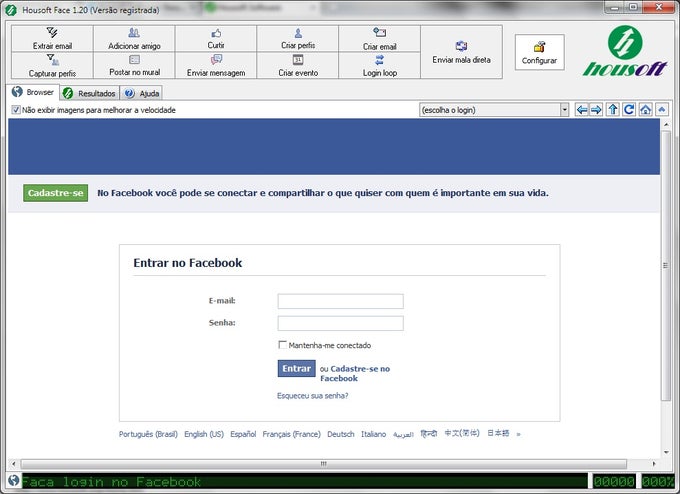Click the horizontal scrollbar thumb

point(324,464)
